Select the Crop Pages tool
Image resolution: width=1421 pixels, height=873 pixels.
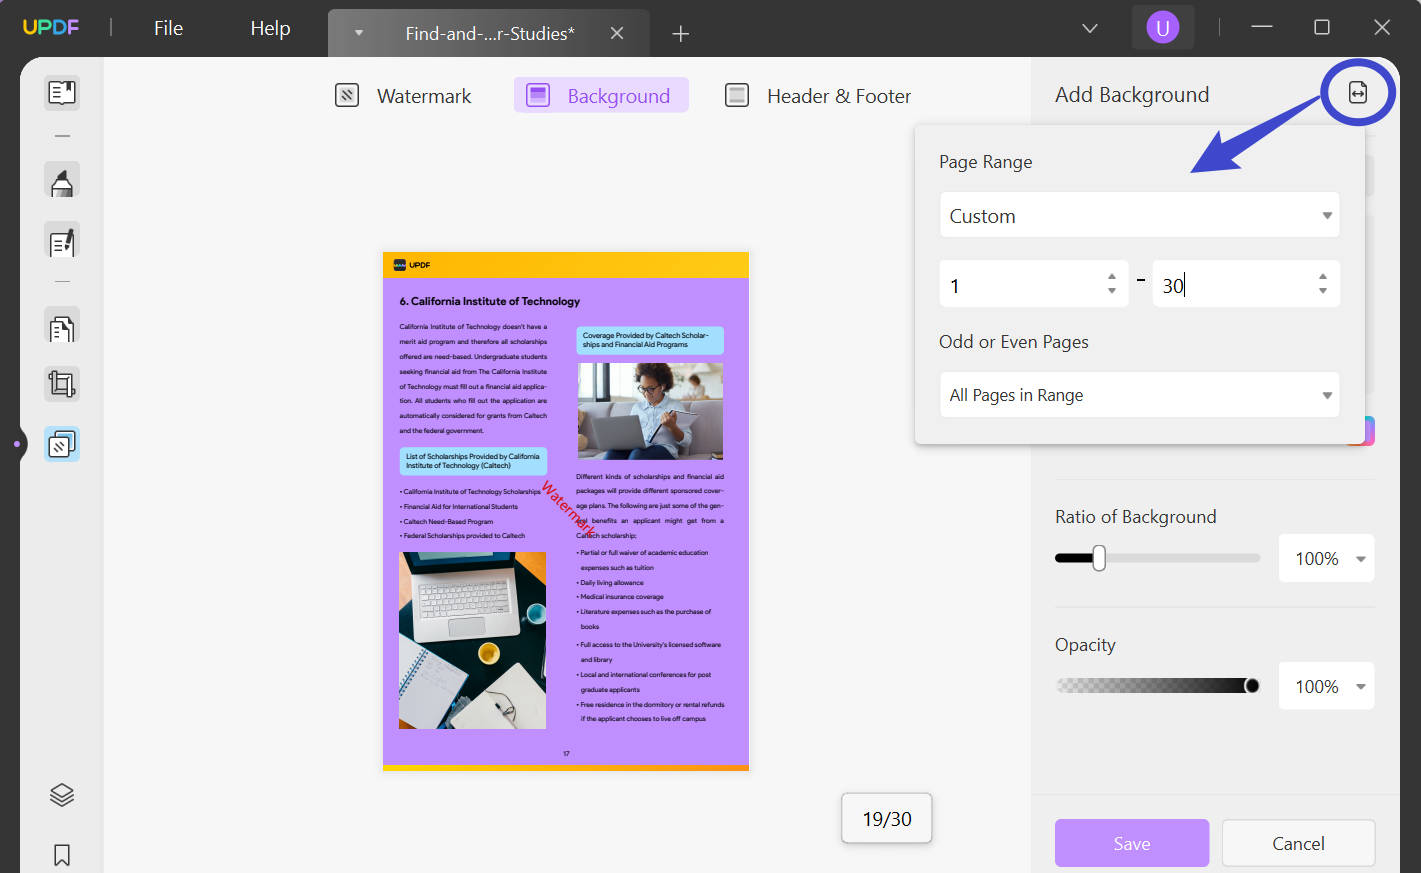(x=61, y=383)
